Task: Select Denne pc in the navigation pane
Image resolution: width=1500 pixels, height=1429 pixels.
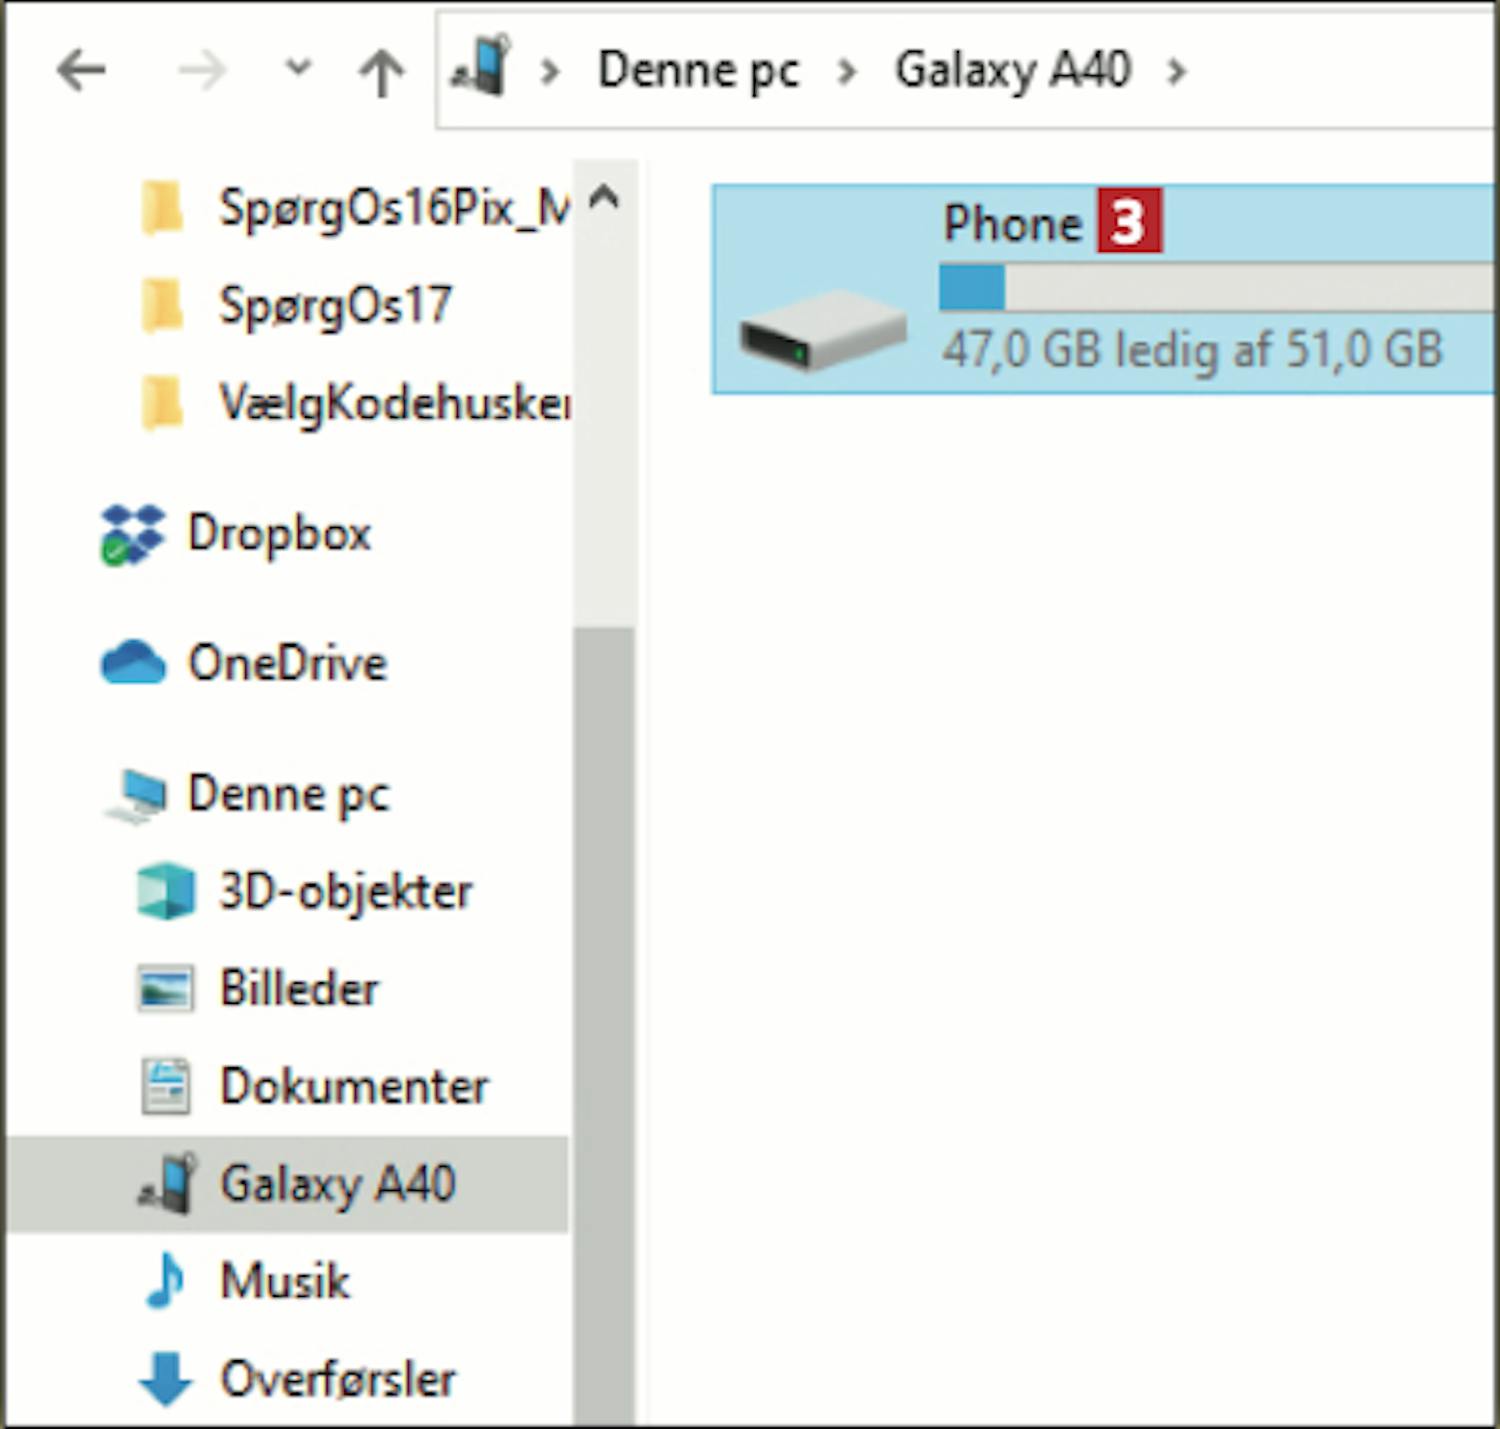Action: coord(288,794)
